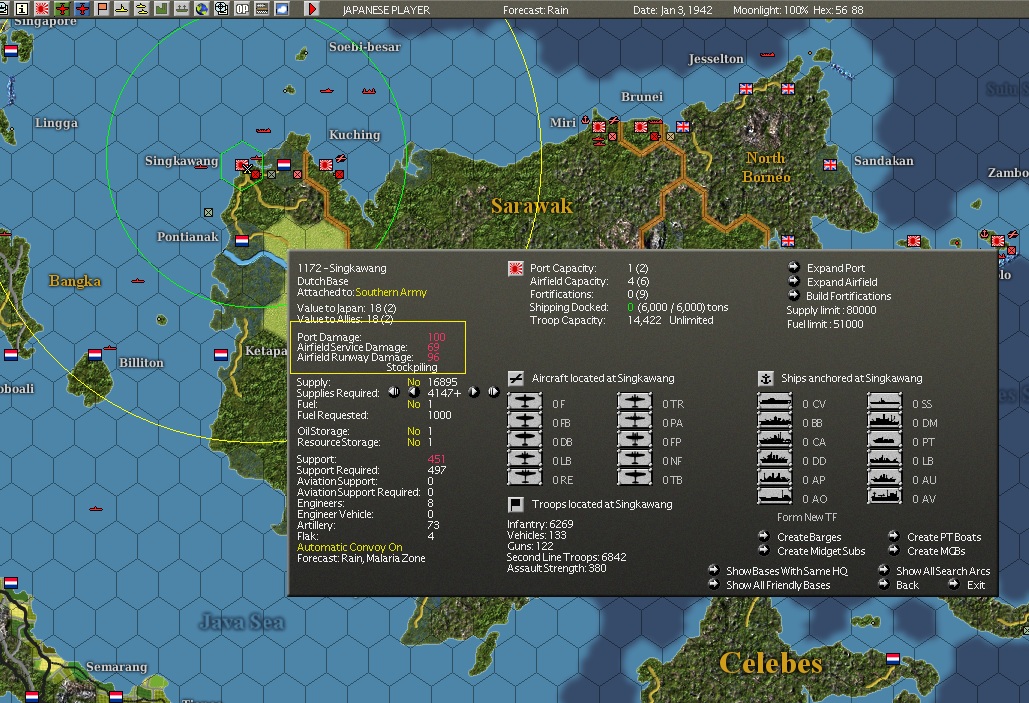
Task: Select the 0 TR transport aircraft icon
Action: [635, 402]
